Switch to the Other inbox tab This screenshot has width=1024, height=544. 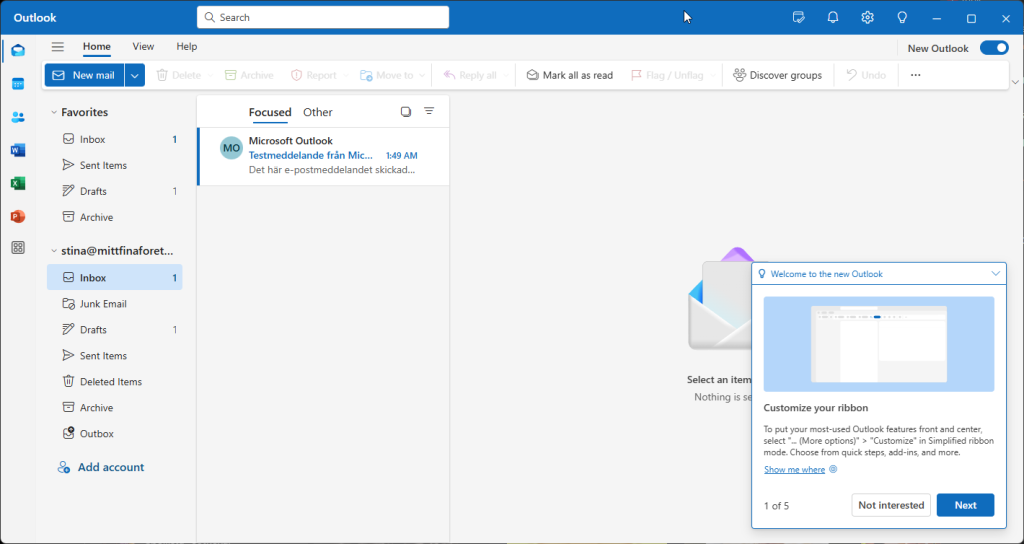click(317, 112)
